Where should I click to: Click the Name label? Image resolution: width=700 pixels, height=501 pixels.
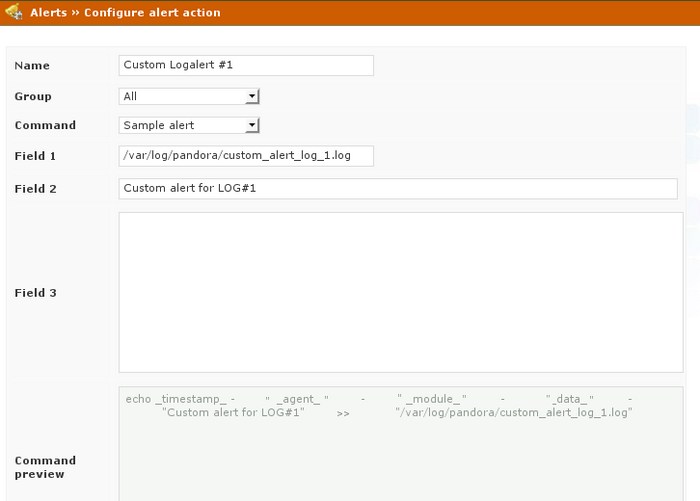(32, 66)
